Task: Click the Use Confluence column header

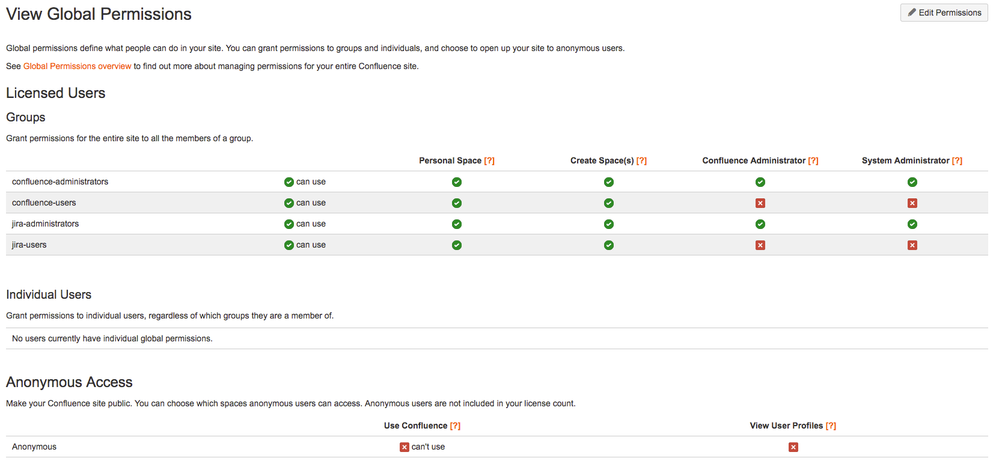Action: point(415,426)
